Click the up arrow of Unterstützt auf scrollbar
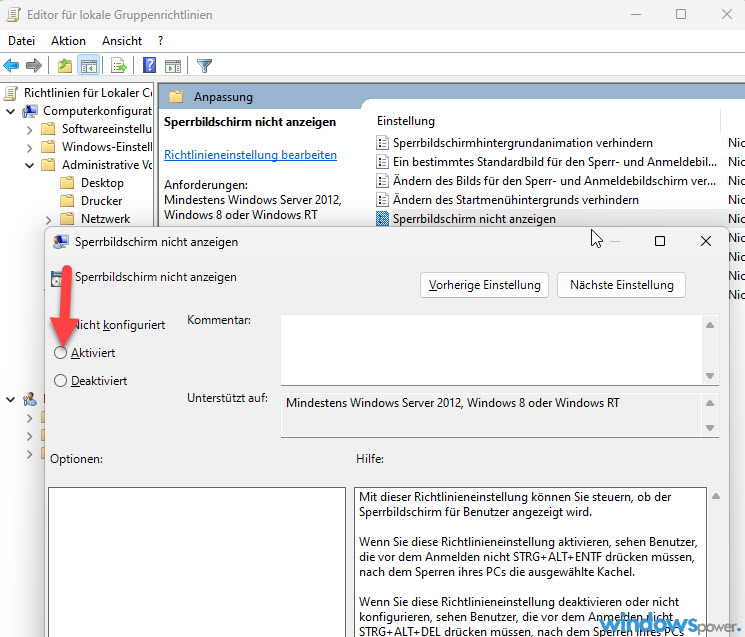This screenshot has height=637, width=745. click(710, 403)
